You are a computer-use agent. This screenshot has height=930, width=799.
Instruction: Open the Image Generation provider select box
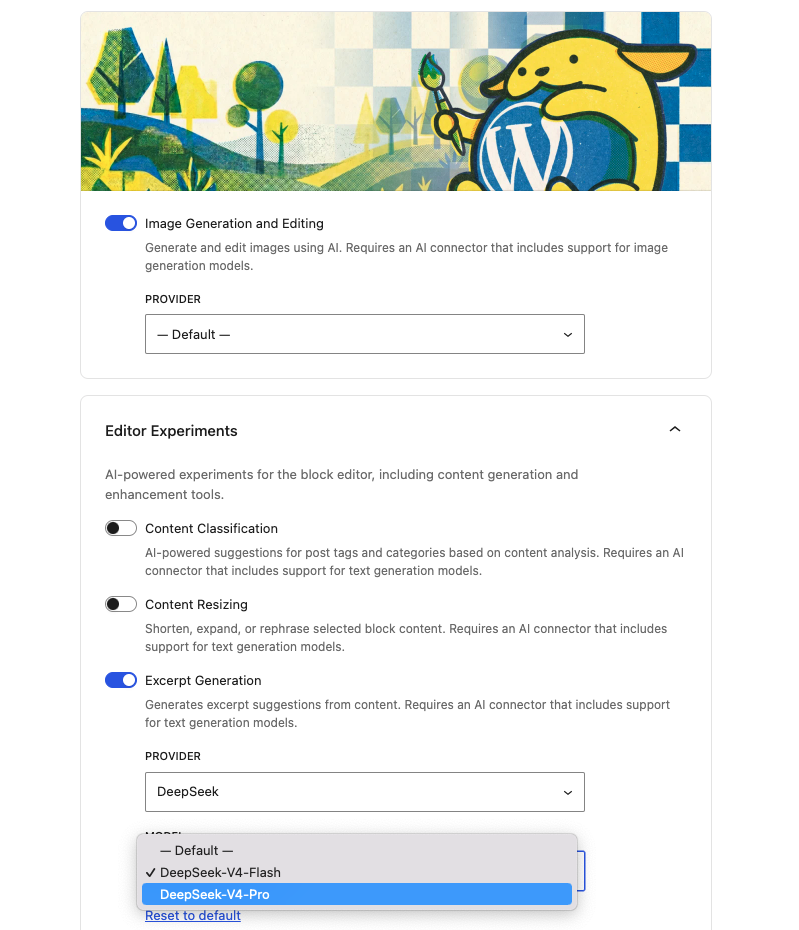(365, 334)
